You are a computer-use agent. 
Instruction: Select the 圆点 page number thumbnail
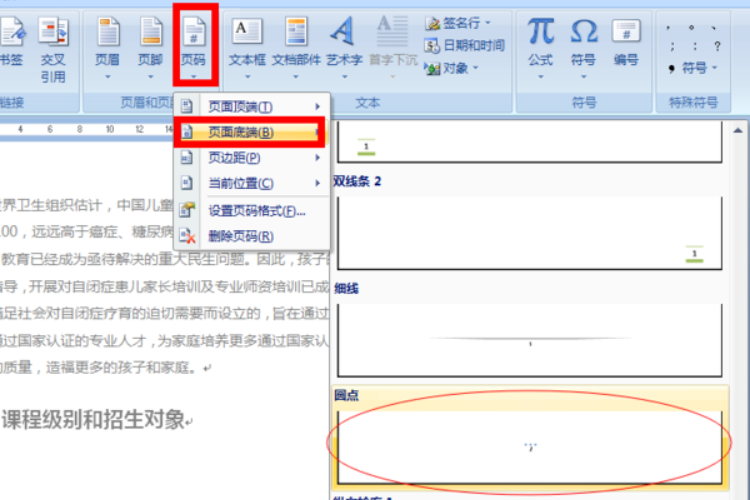point(529,447)
